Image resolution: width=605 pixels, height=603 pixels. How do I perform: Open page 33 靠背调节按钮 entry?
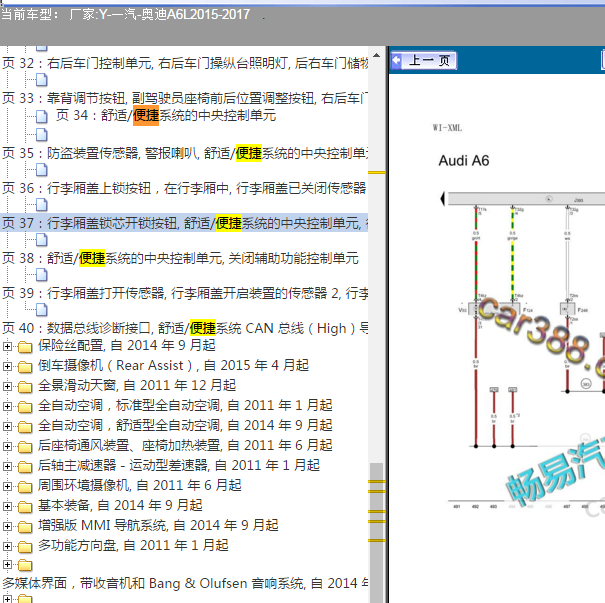click(x=185, y=98)
